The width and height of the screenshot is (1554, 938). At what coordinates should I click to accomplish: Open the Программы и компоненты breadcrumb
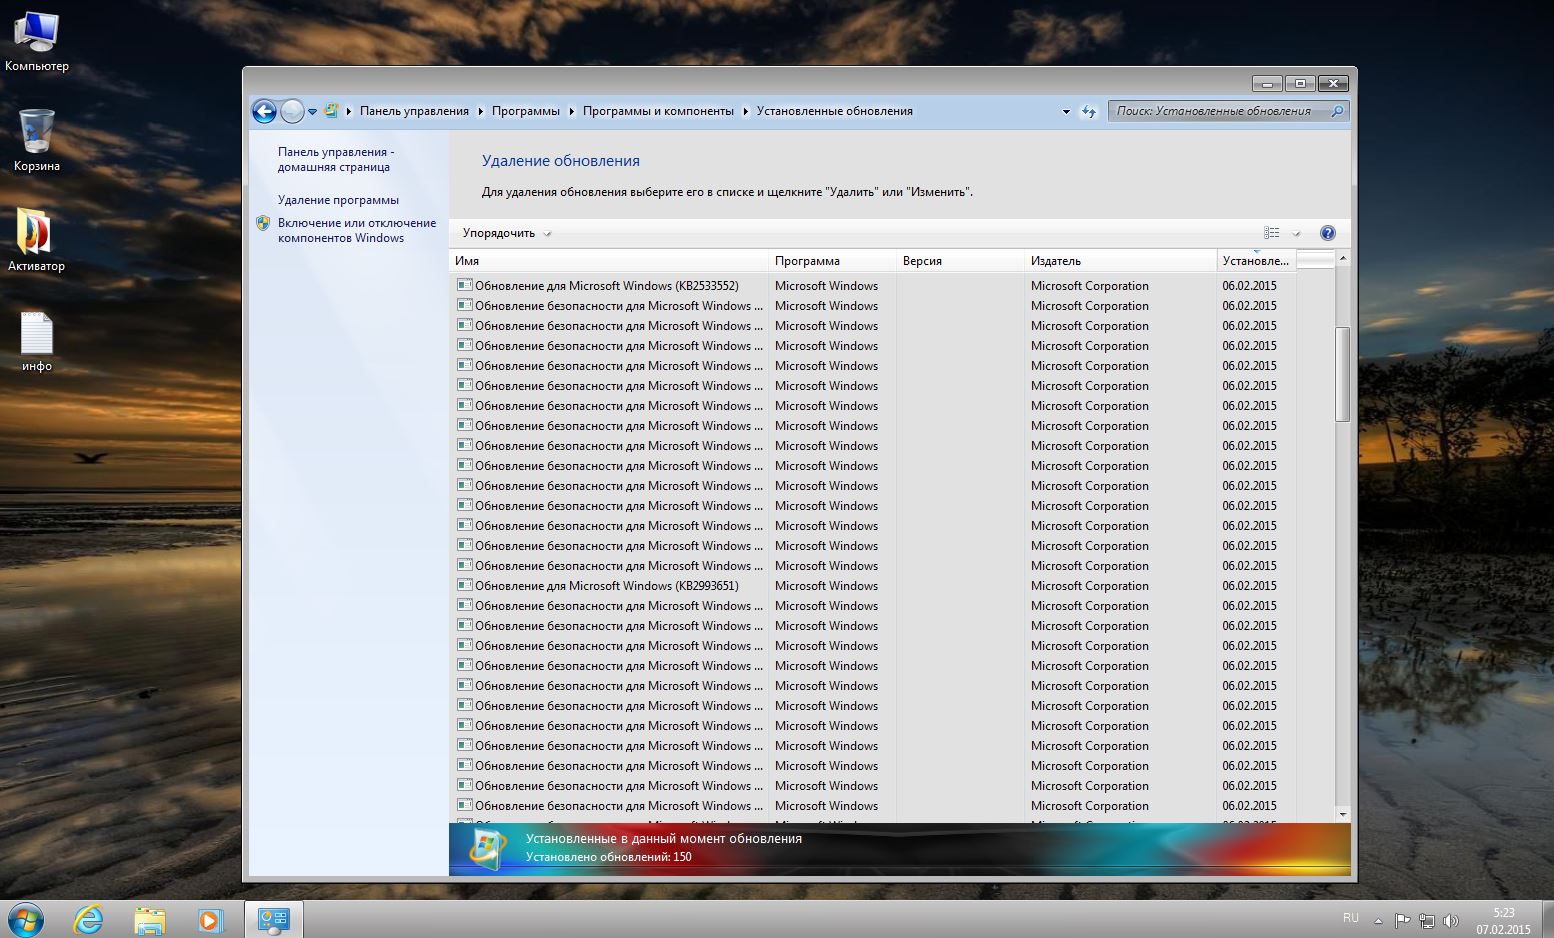(x=658, y=111)
